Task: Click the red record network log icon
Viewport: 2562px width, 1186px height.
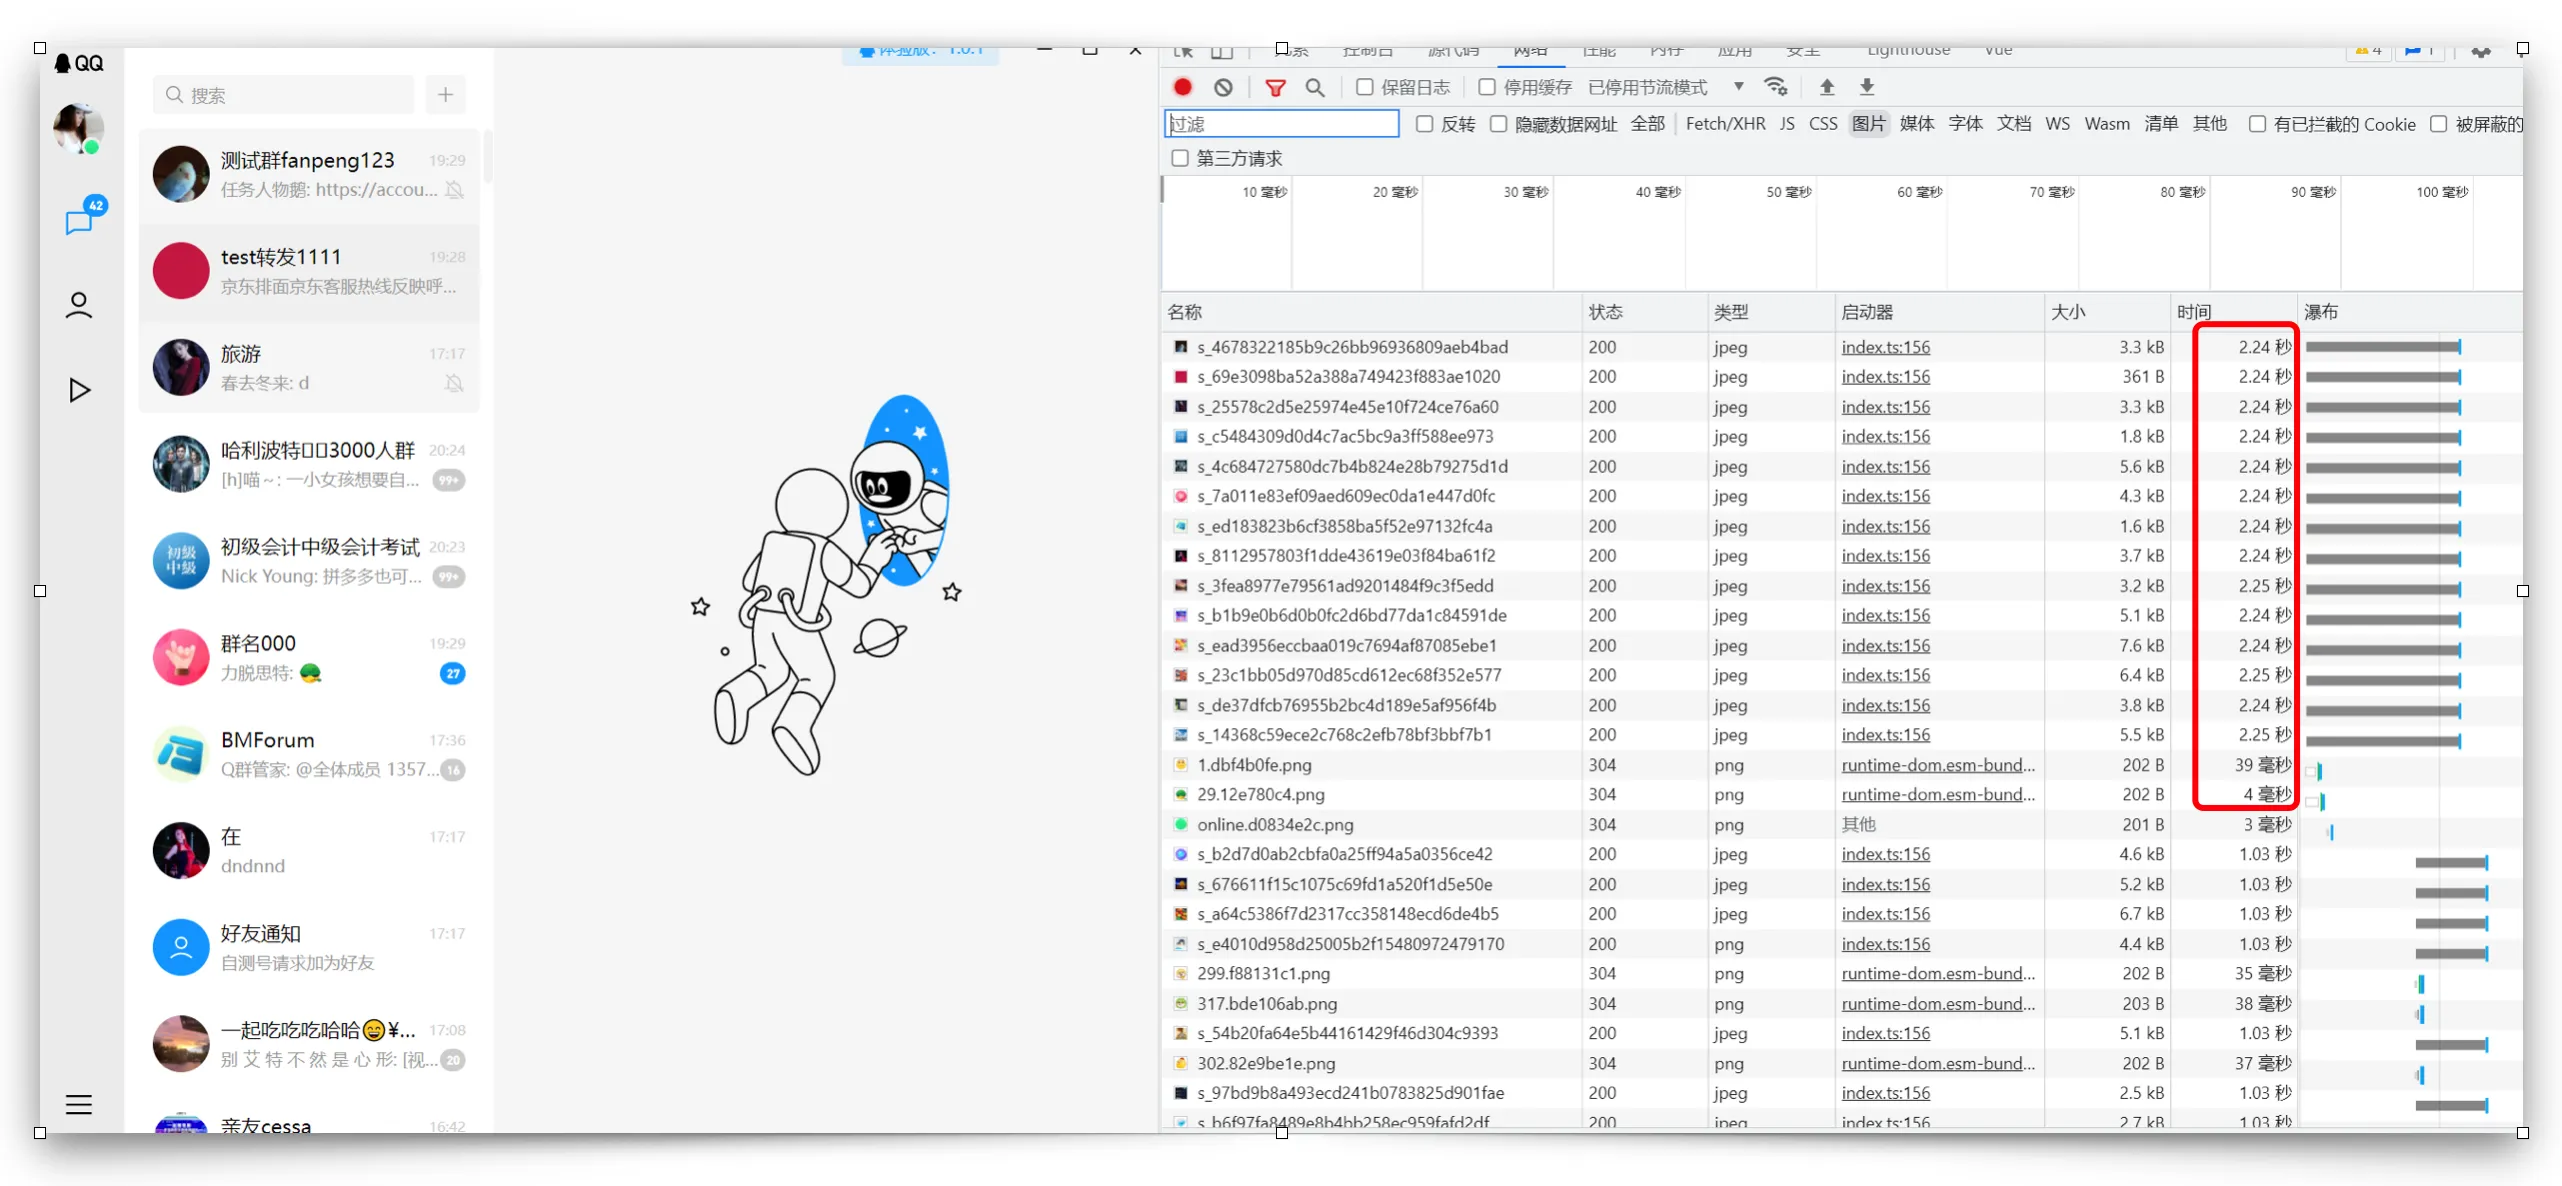Action: 1182,87
